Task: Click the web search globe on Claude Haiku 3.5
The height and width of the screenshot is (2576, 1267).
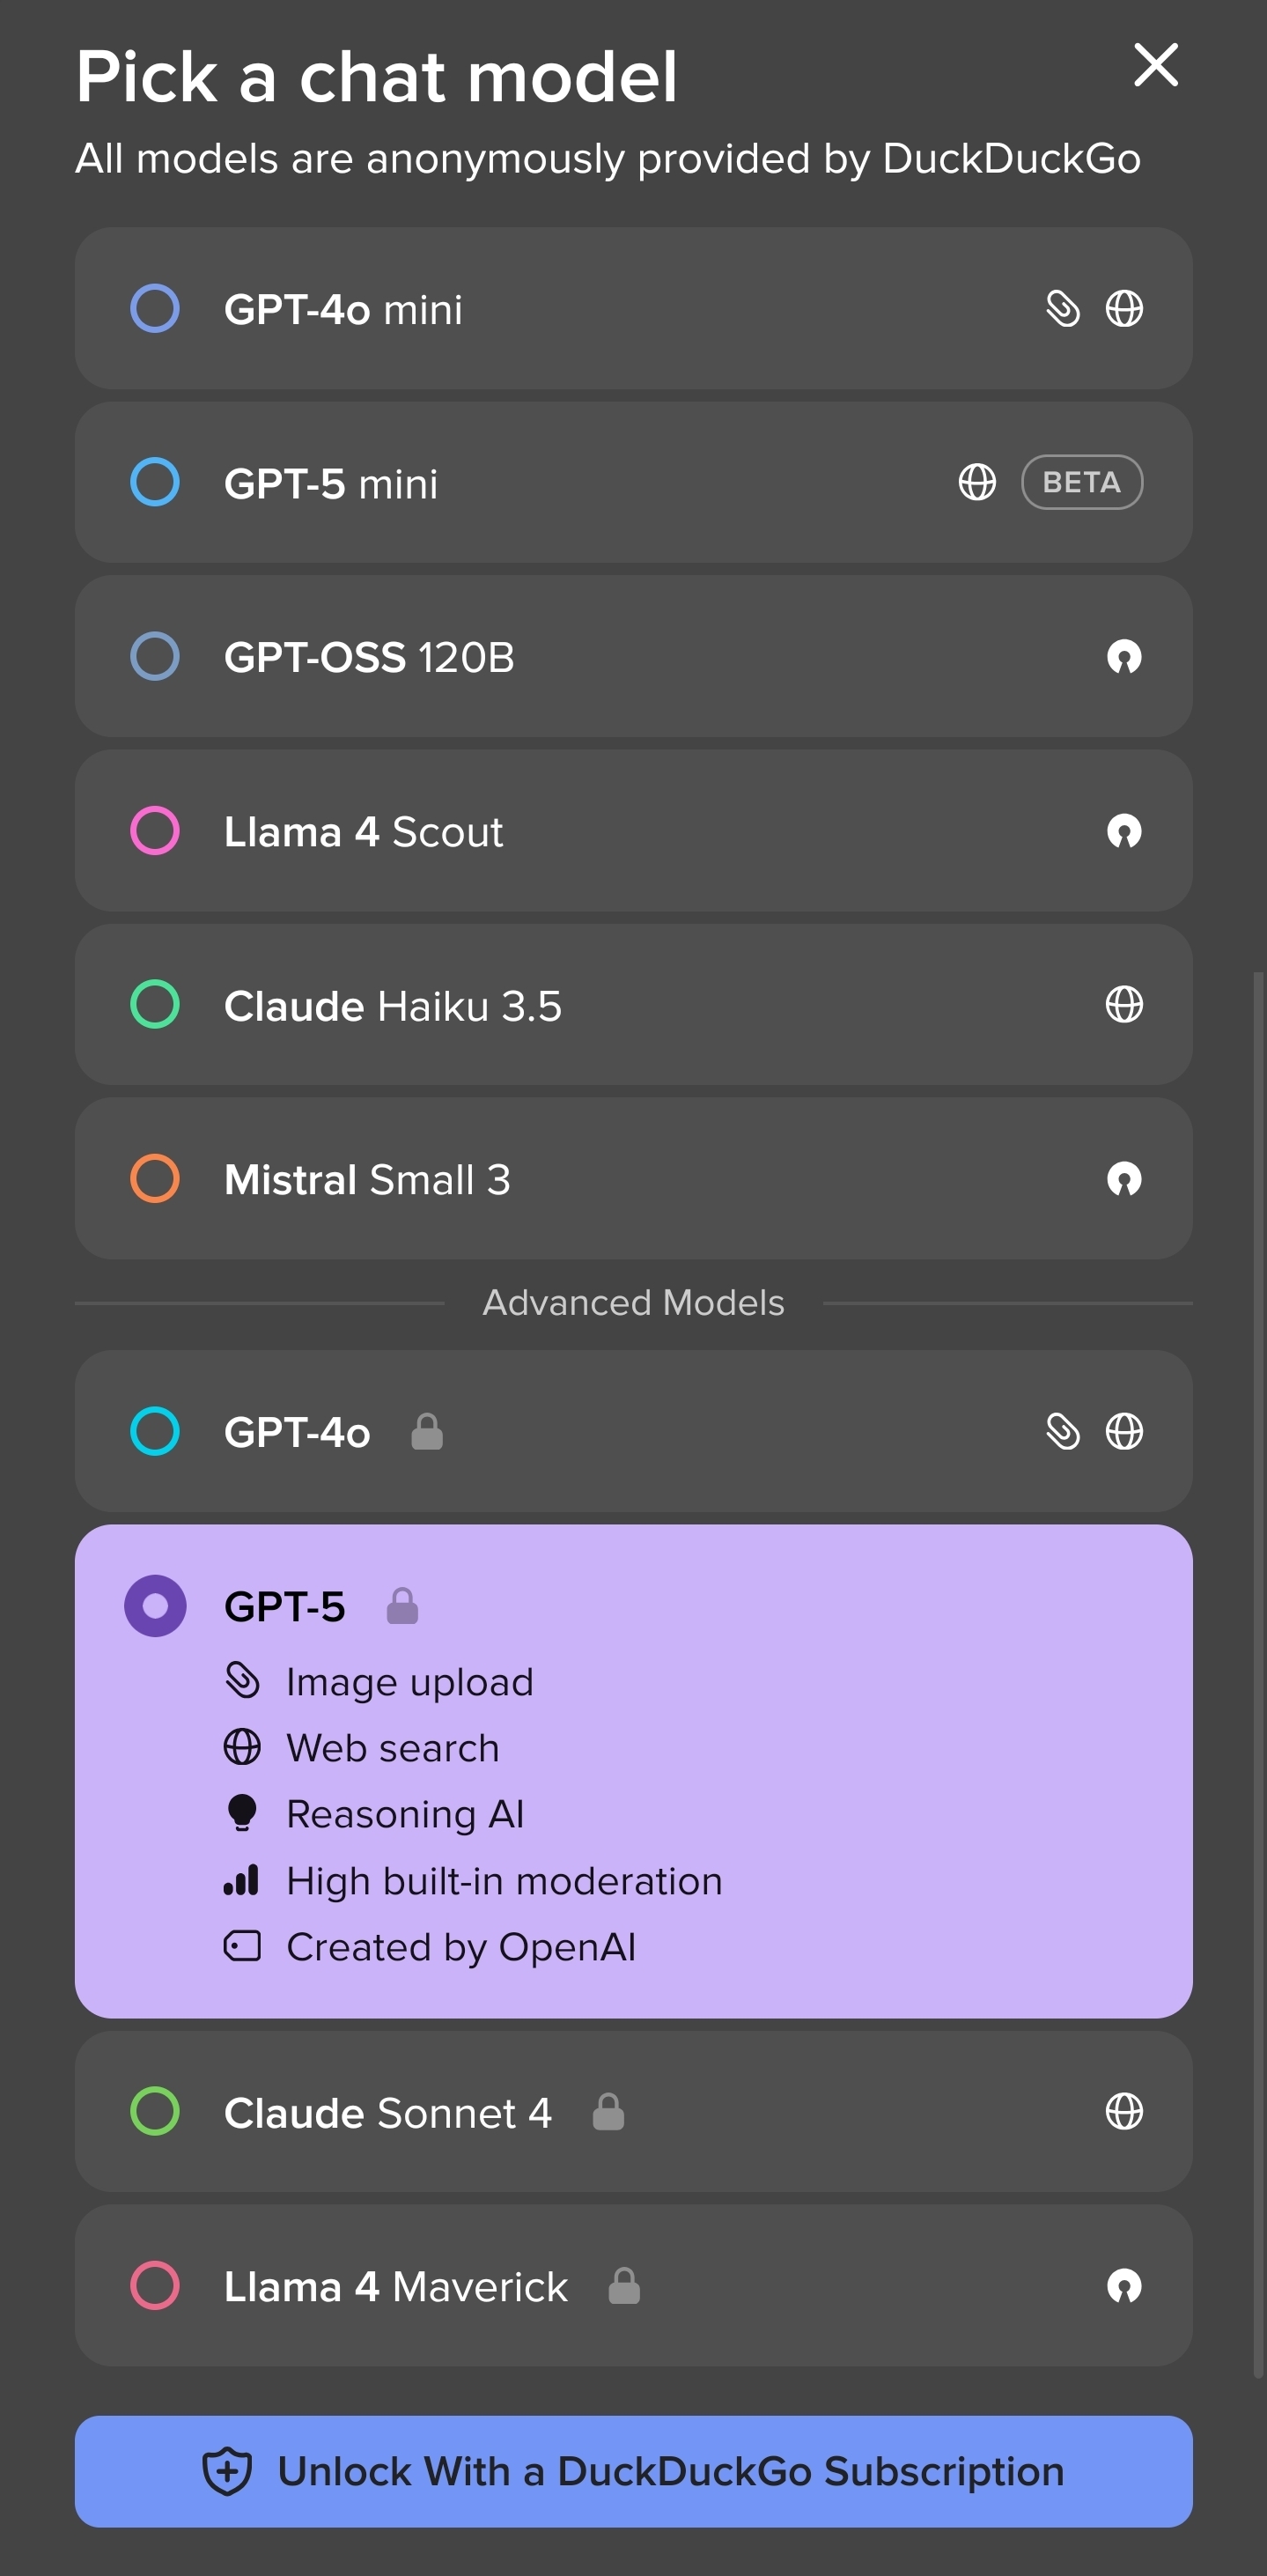Action: pyautogui.click(x=1123, y=1004)
